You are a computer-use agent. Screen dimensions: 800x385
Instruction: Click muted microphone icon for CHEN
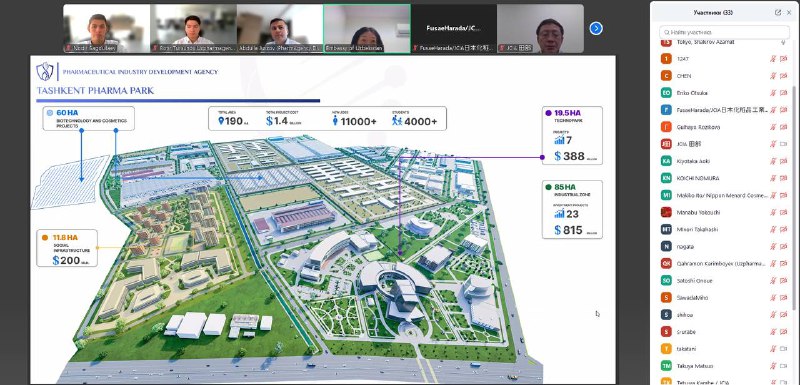coord(773,76)
